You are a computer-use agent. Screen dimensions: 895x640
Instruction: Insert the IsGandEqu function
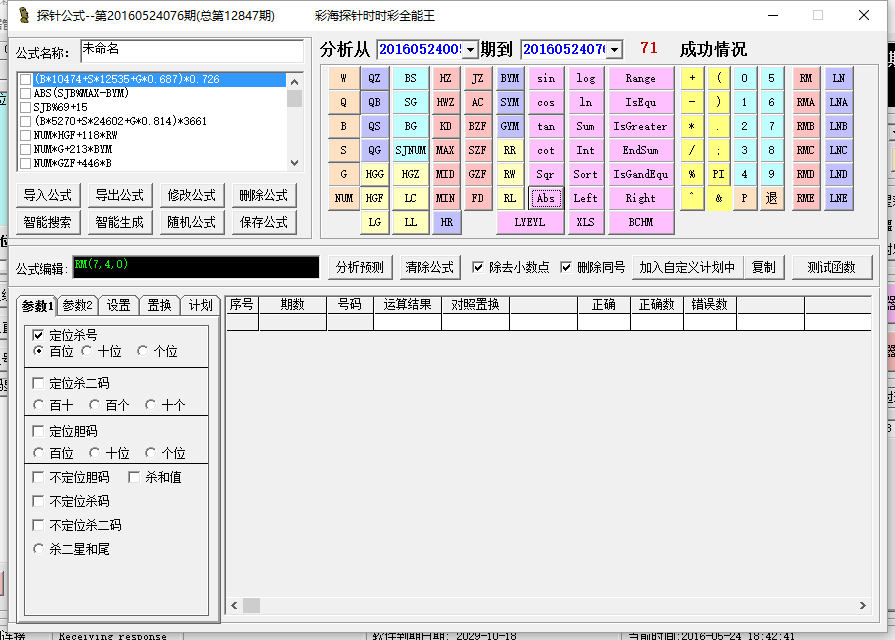click(640, 174)
